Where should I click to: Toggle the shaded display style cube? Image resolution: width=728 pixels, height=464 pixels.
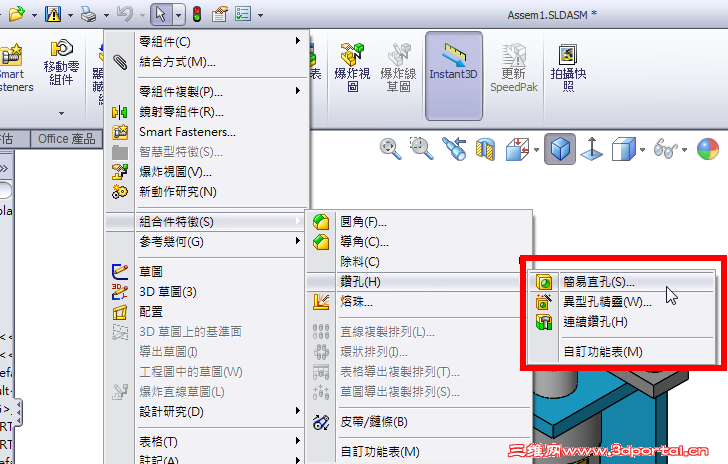pyautogui.click(x=560, y=149)
